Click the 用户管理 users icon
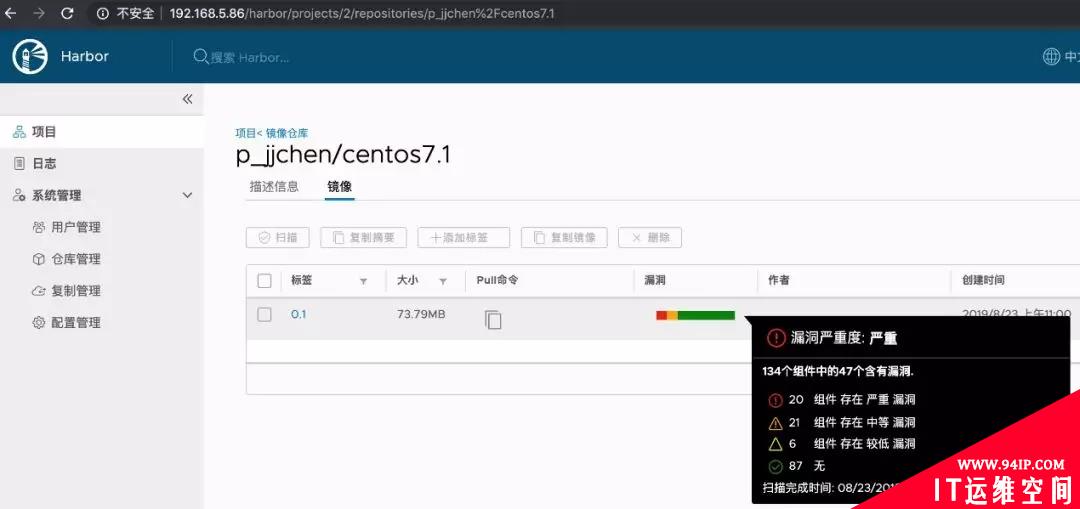The width and height of the screenshot is (1080, 509). tap(39, 227)
